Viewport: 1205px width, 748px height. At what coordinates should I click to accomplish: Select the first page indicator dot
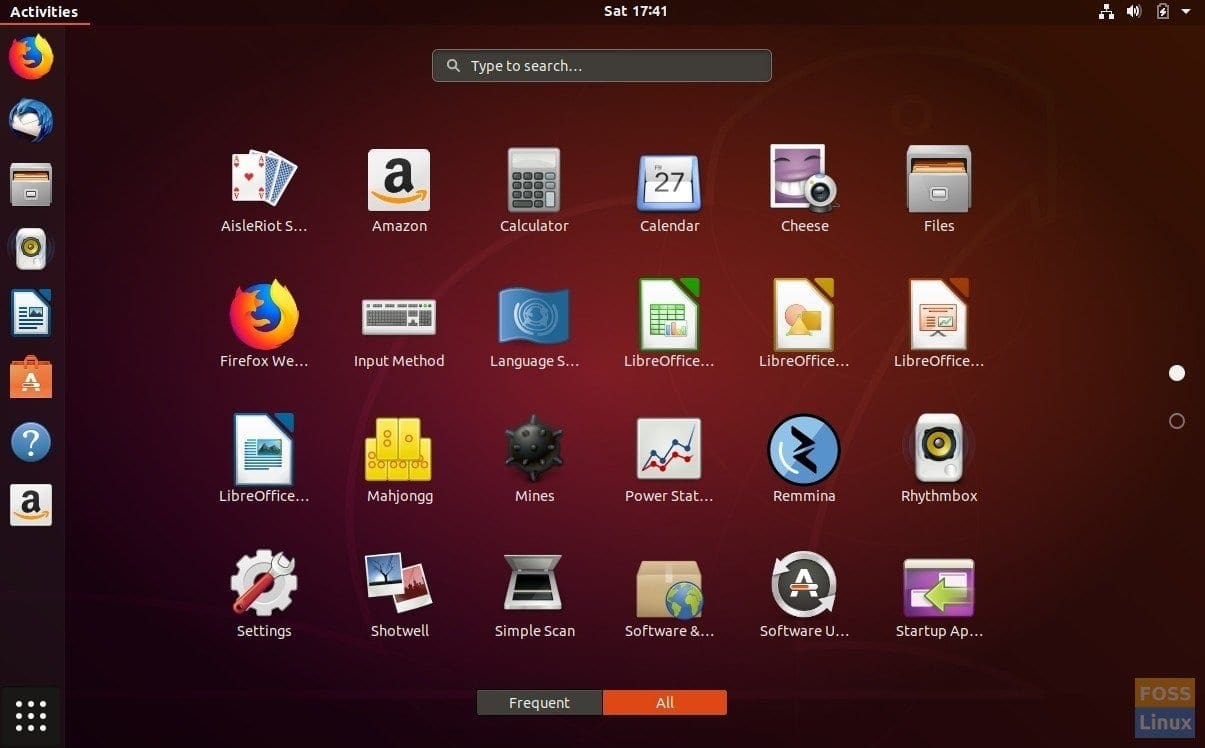(x=1177, y=373)
